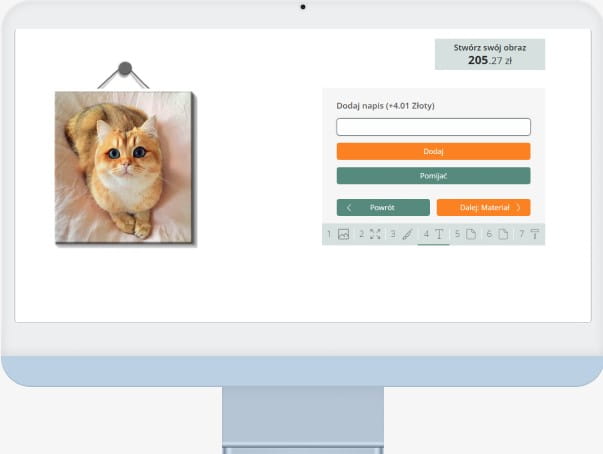603x454 pixels.
Task: Click the gray hanging pin above picture
Action: 124,69
